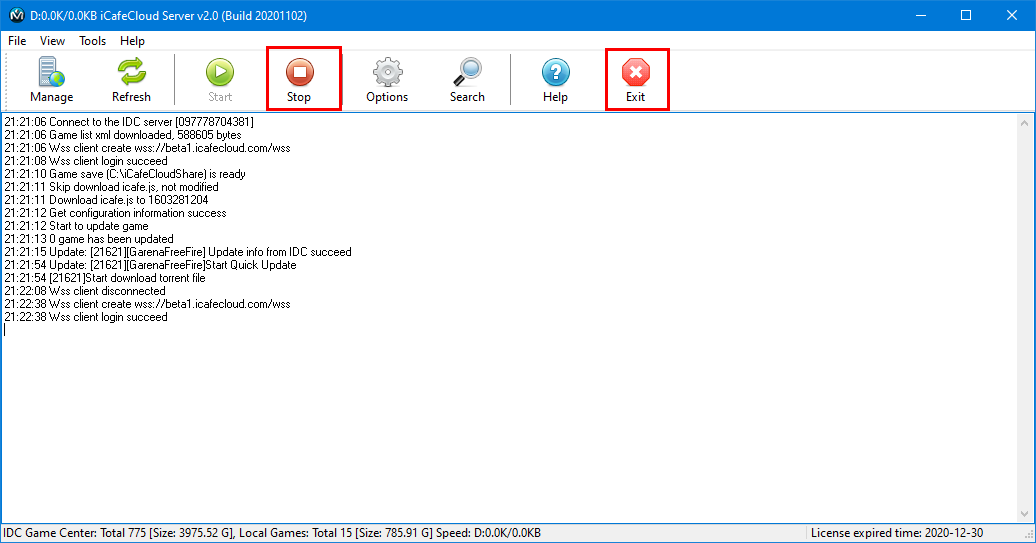Click the log scrollbar's down arrow

[x=1025, y=515]
